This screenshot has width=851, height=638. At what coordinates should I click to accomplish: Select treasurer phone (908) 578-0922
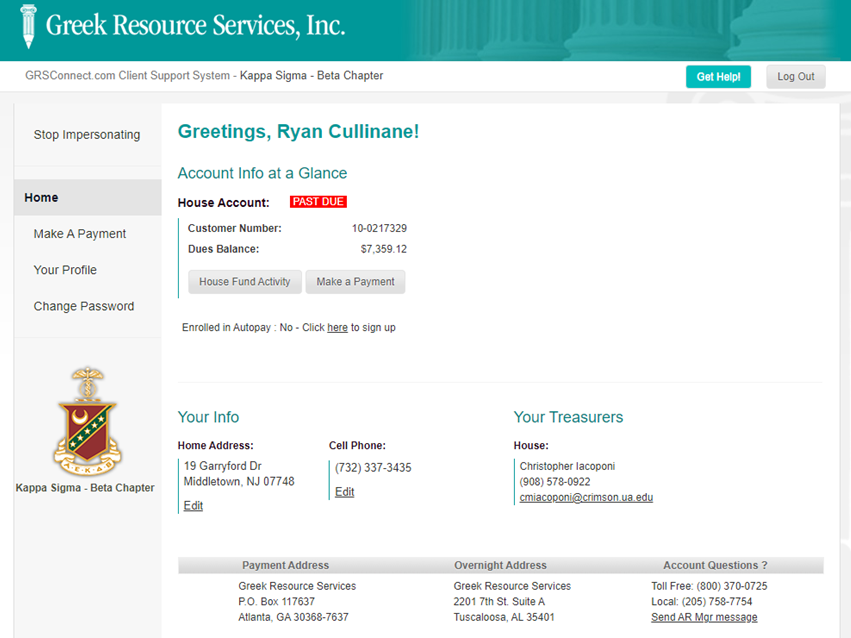pyautogui.click(x=555, y=482)
